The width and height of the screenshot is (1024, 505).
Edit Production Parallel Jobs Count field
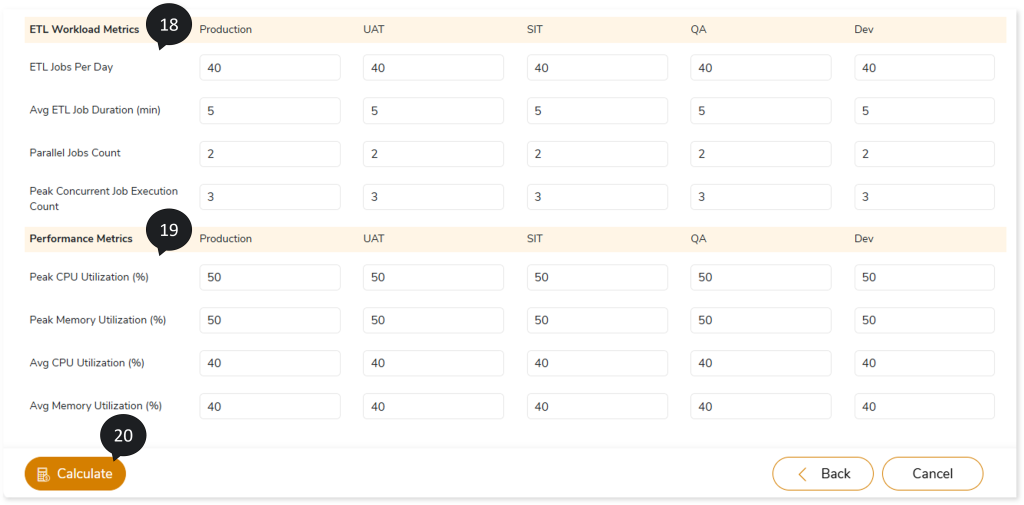tap(270, 154)
